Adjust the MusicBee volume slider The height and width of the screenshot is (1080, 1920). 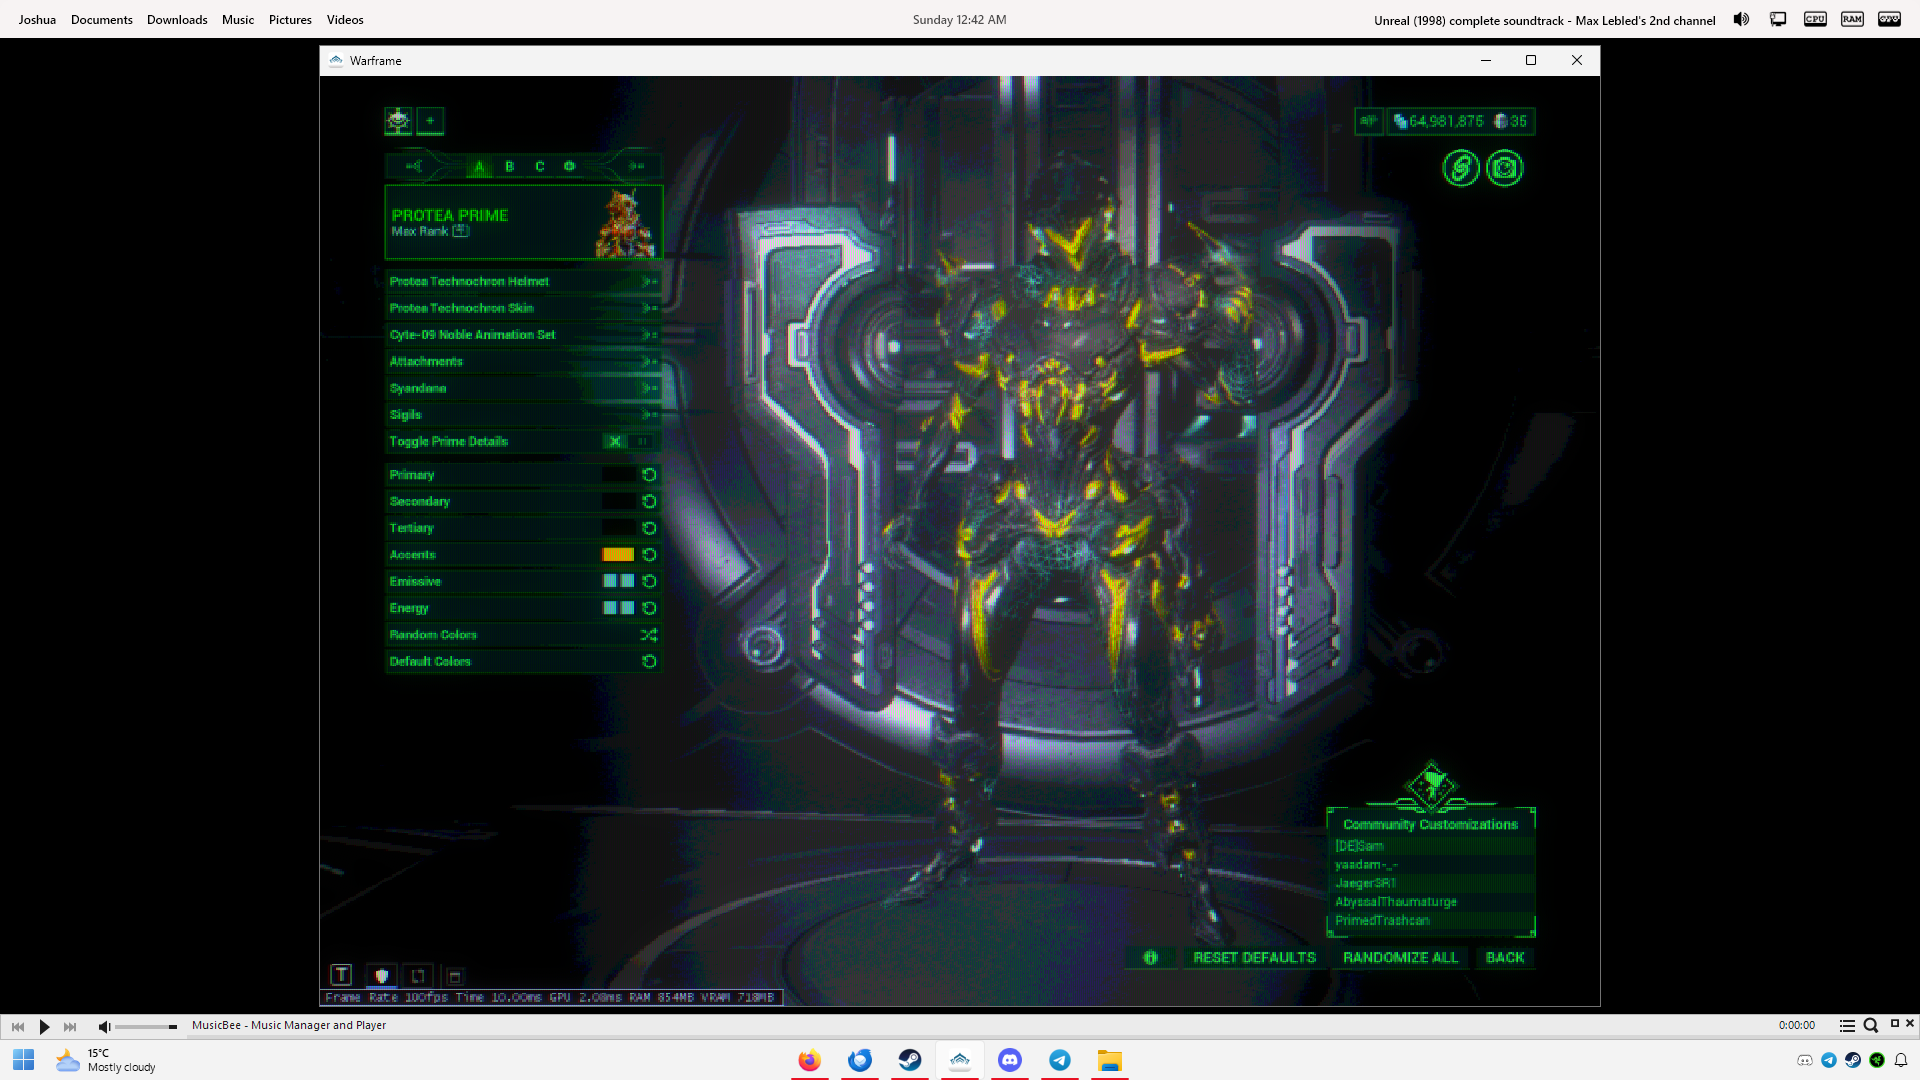146,1027
